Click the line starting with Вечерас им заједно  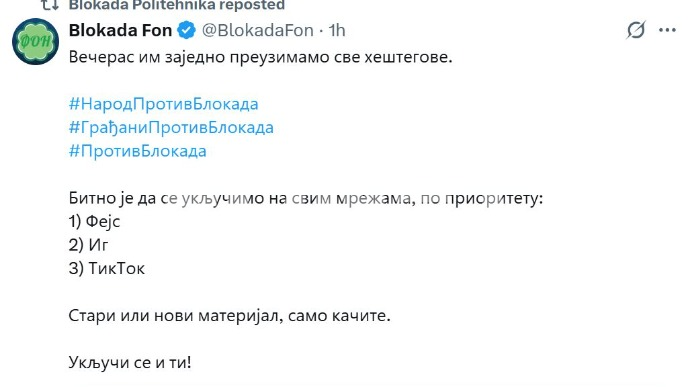pos(261,57)
